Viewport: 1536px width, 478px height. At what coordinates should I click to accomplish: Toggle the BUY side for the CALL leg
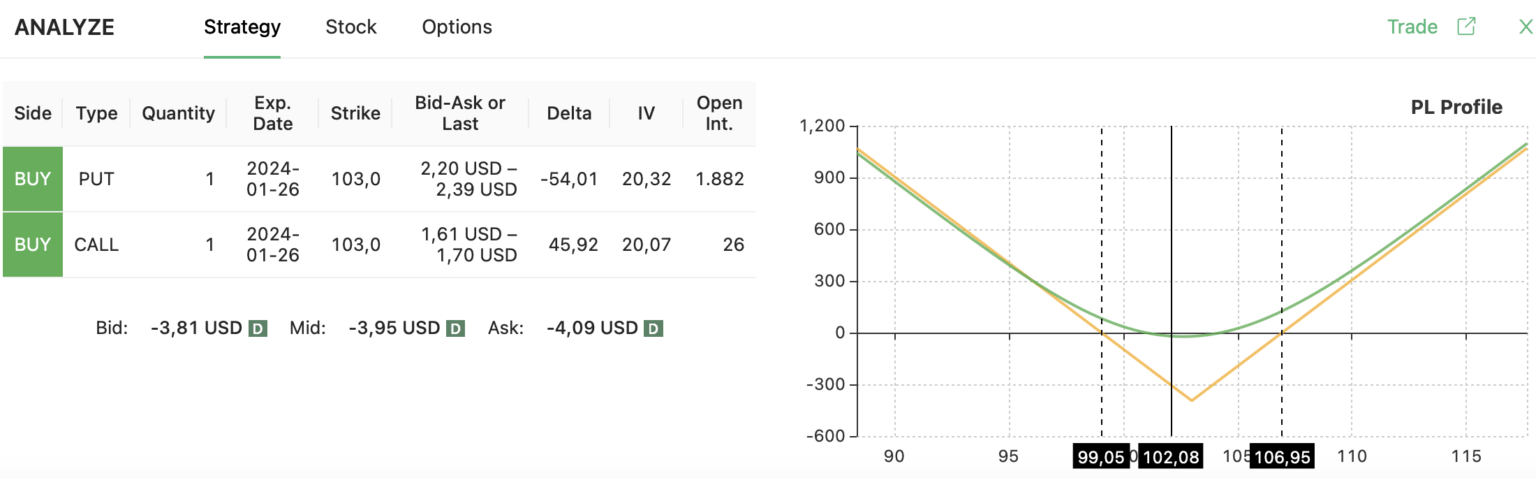point(33,244)
